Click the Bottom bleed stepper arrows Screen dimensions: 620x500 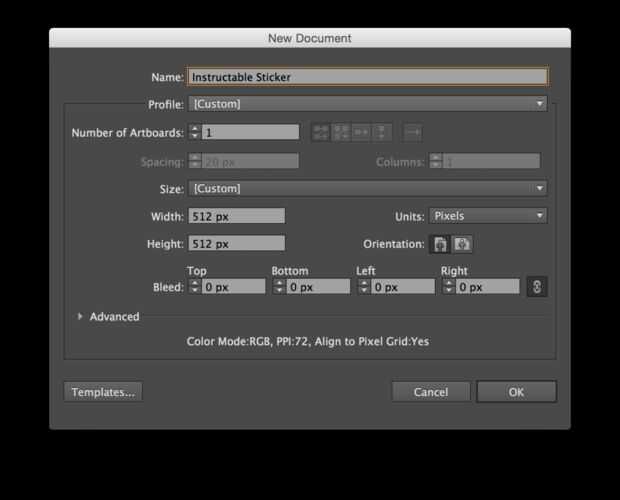pos(279,287)
